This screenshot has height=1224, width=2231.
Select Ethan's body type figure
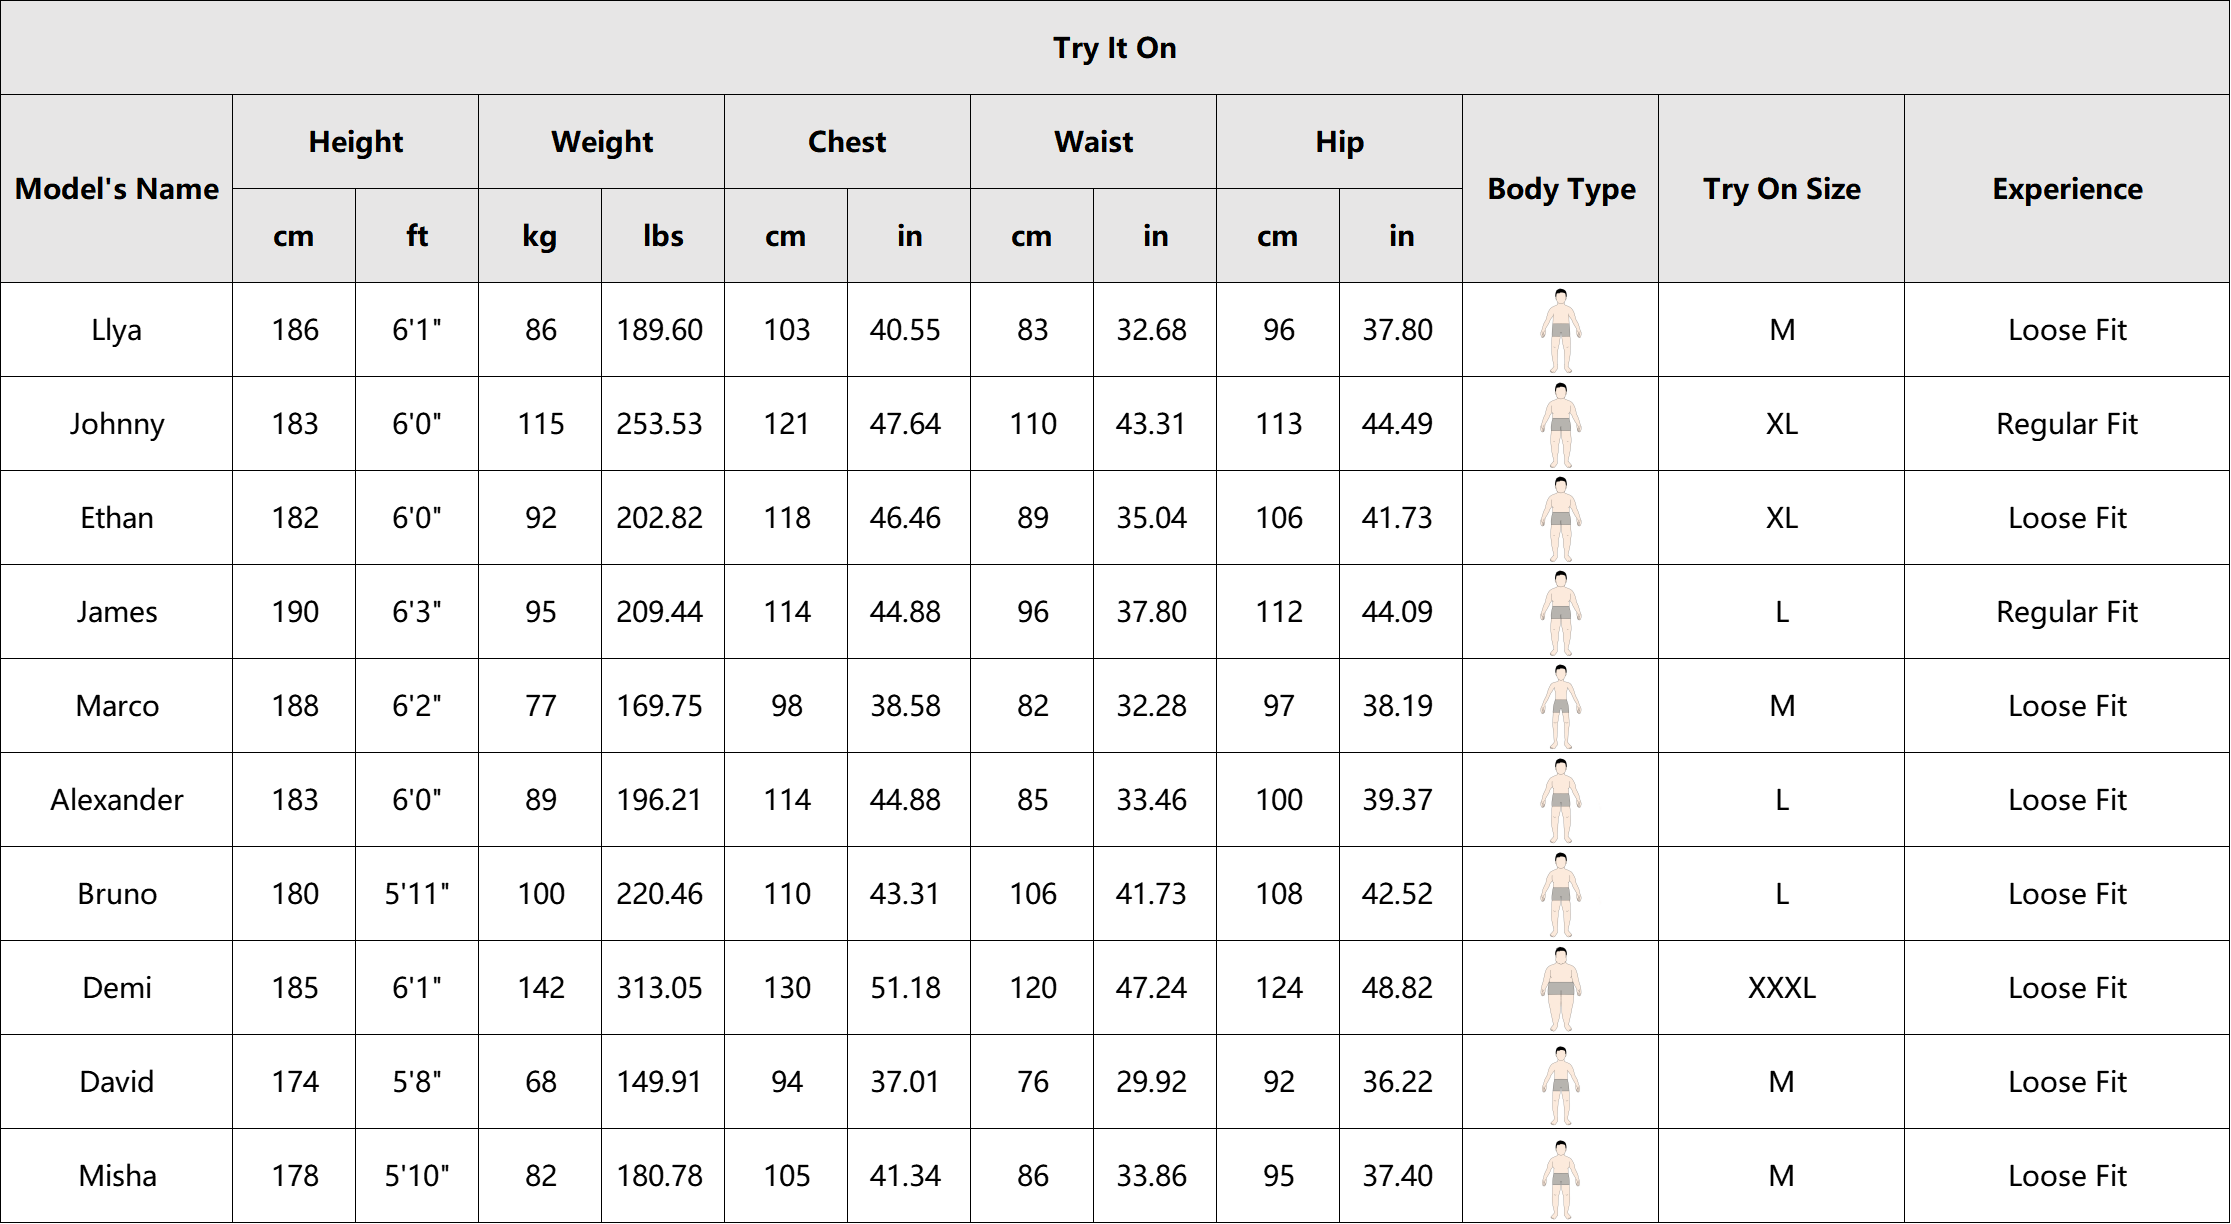pyautogui.click(x=1560, y=518)
